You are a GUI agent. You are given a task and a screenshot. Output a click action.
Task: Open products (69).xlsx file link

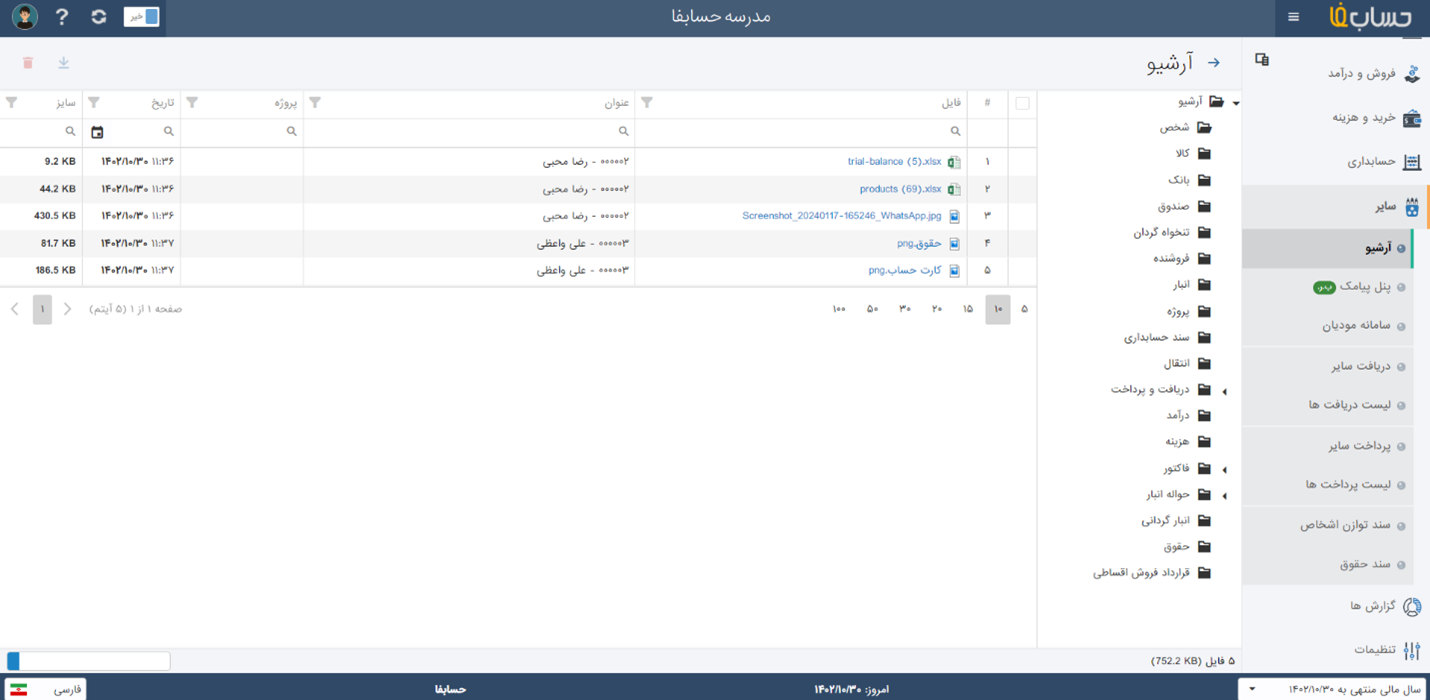tap(900, 189)
